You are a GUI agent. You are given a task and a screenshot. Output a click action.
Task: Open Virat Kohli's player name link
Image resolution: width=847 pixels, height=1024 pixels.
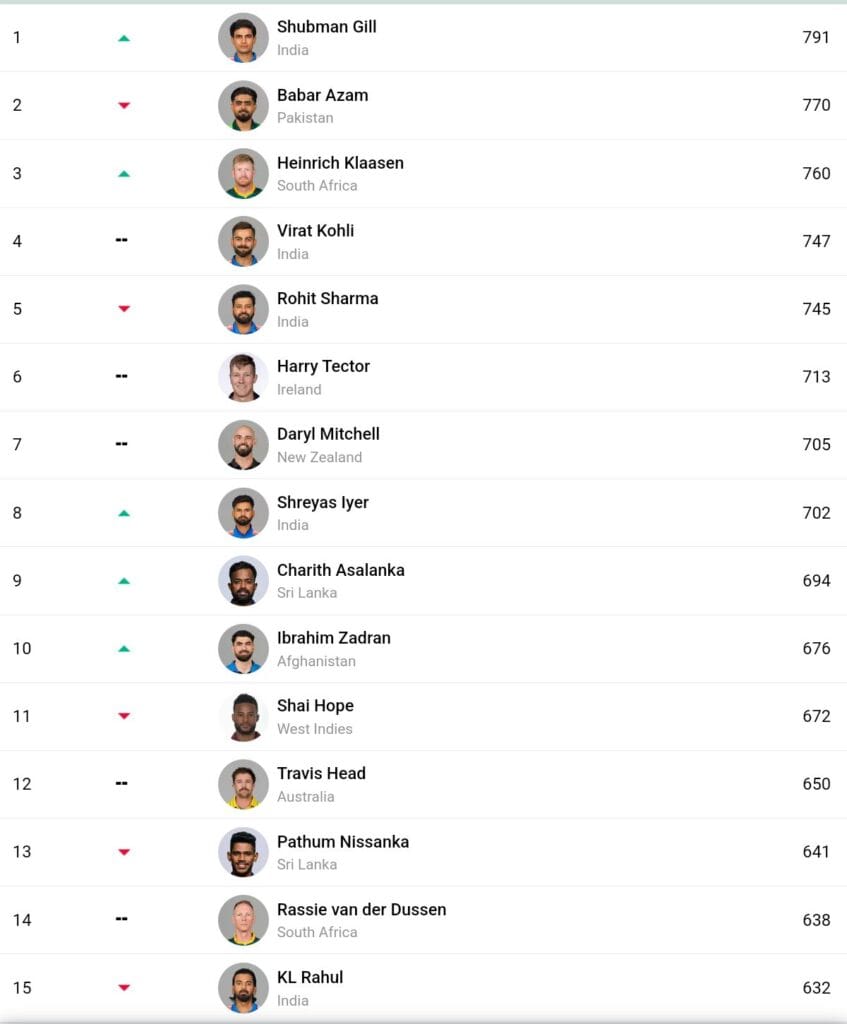click(x=315, y=231)
